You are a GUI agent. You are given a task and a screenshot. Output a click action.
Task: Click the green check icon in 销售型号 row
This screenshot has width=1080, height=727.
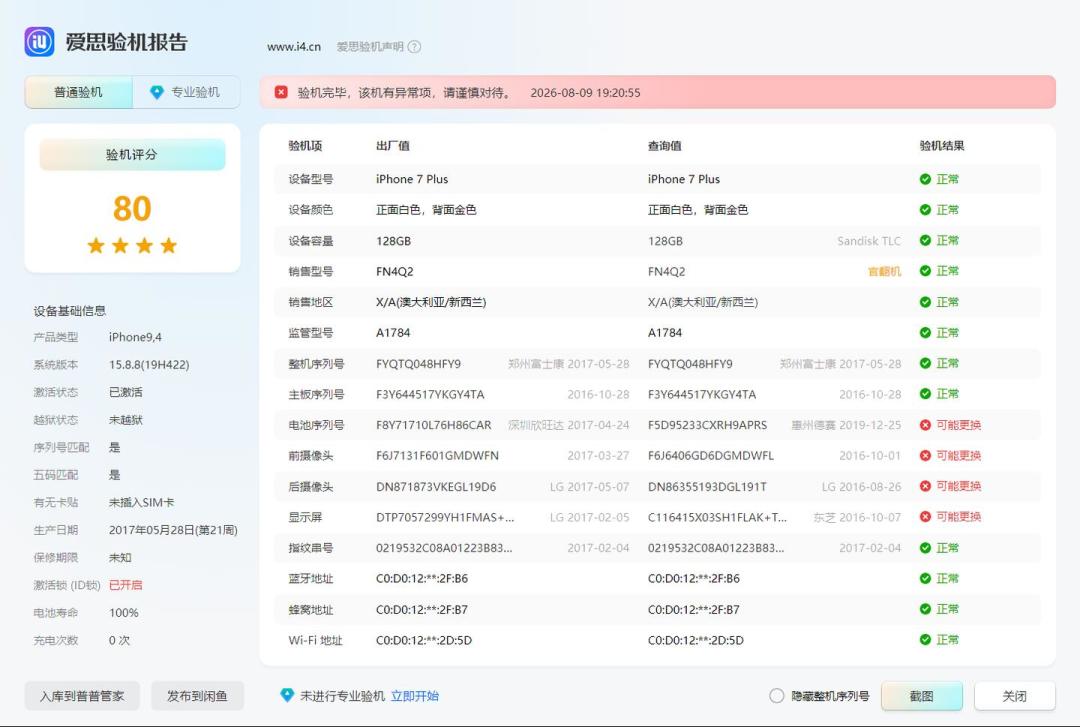925,271
